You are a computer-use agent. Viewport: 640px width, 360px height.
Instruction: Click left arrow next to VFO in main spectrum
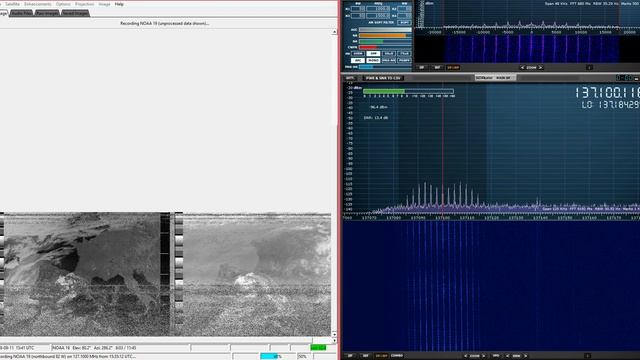(x=507, y=356)
